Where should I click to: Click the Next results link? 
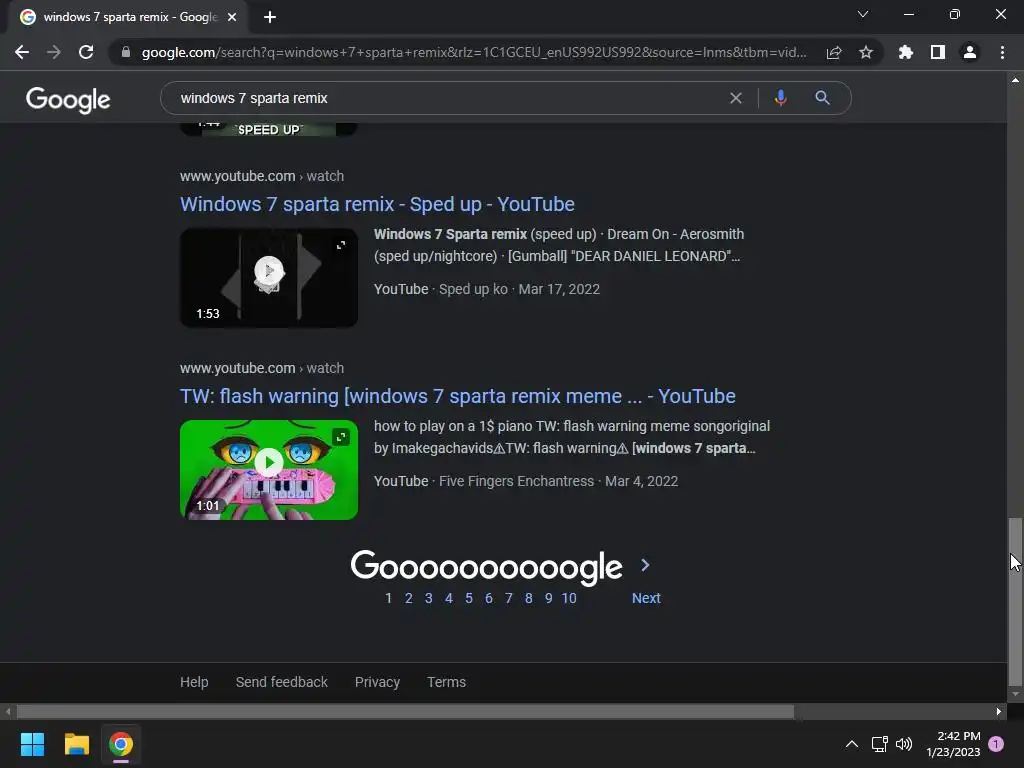click(646, 598)
